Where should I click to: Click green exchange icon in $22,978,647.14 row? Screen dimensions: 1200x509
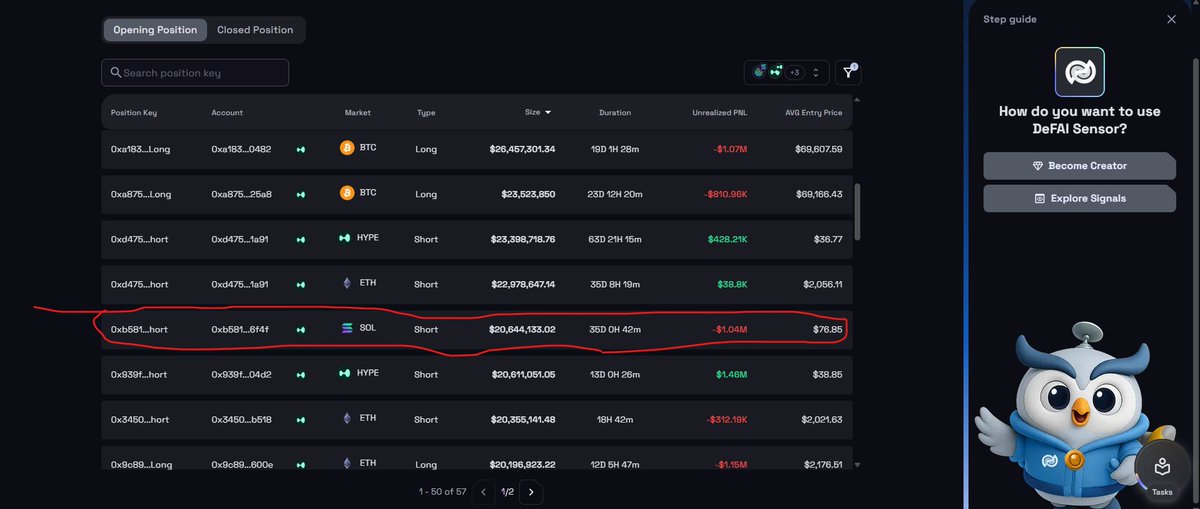click(x=300, y=285)
